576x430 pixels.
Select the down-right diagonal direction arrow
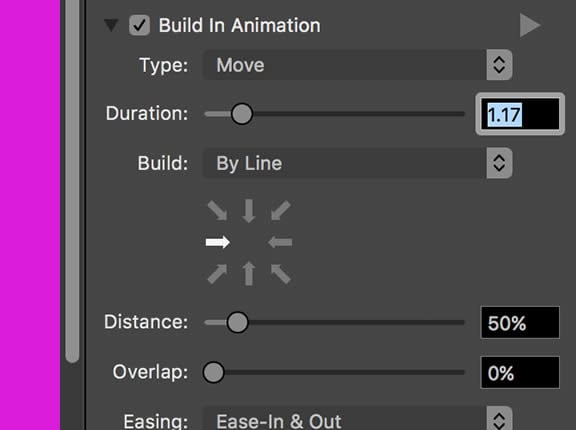217,211
